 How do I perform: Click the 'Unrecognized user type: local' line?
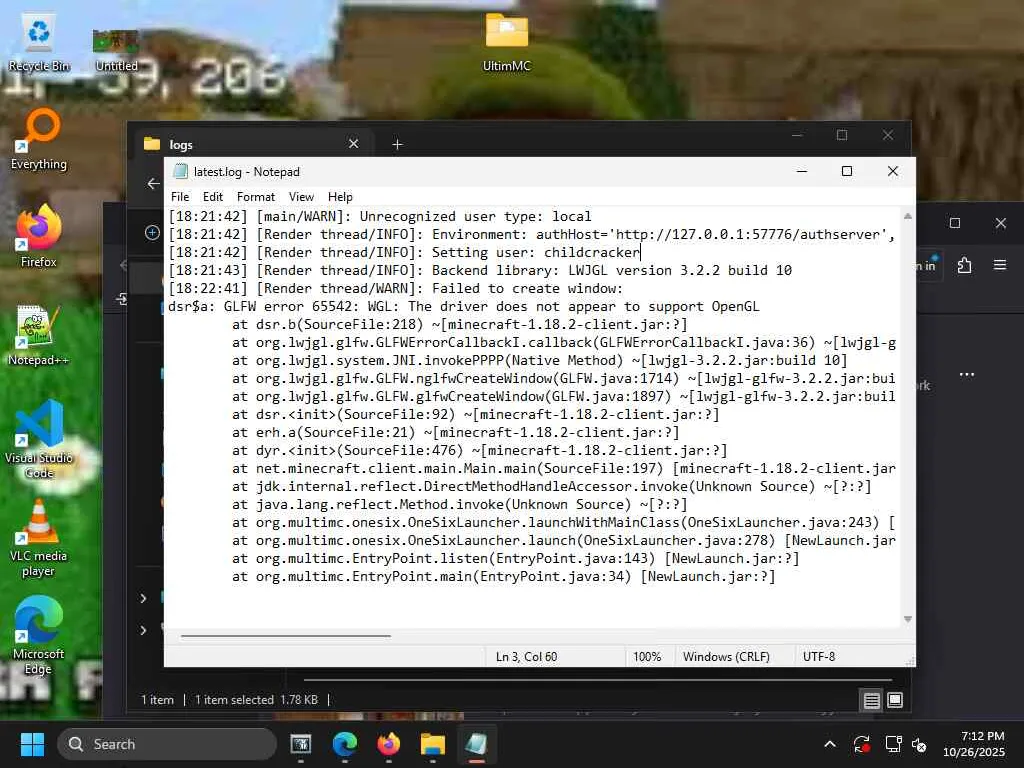pyautogui.click(x=379, y=216)
